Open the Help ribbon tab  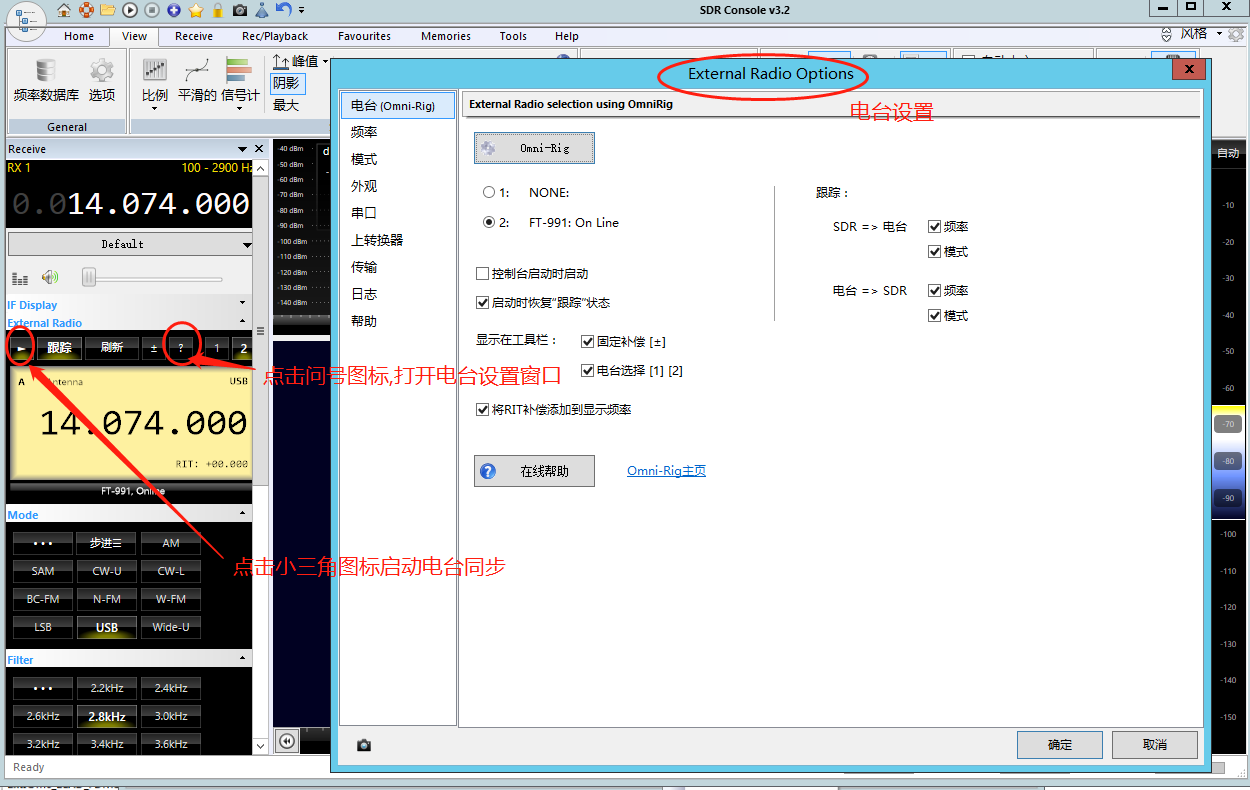point(567,36)
